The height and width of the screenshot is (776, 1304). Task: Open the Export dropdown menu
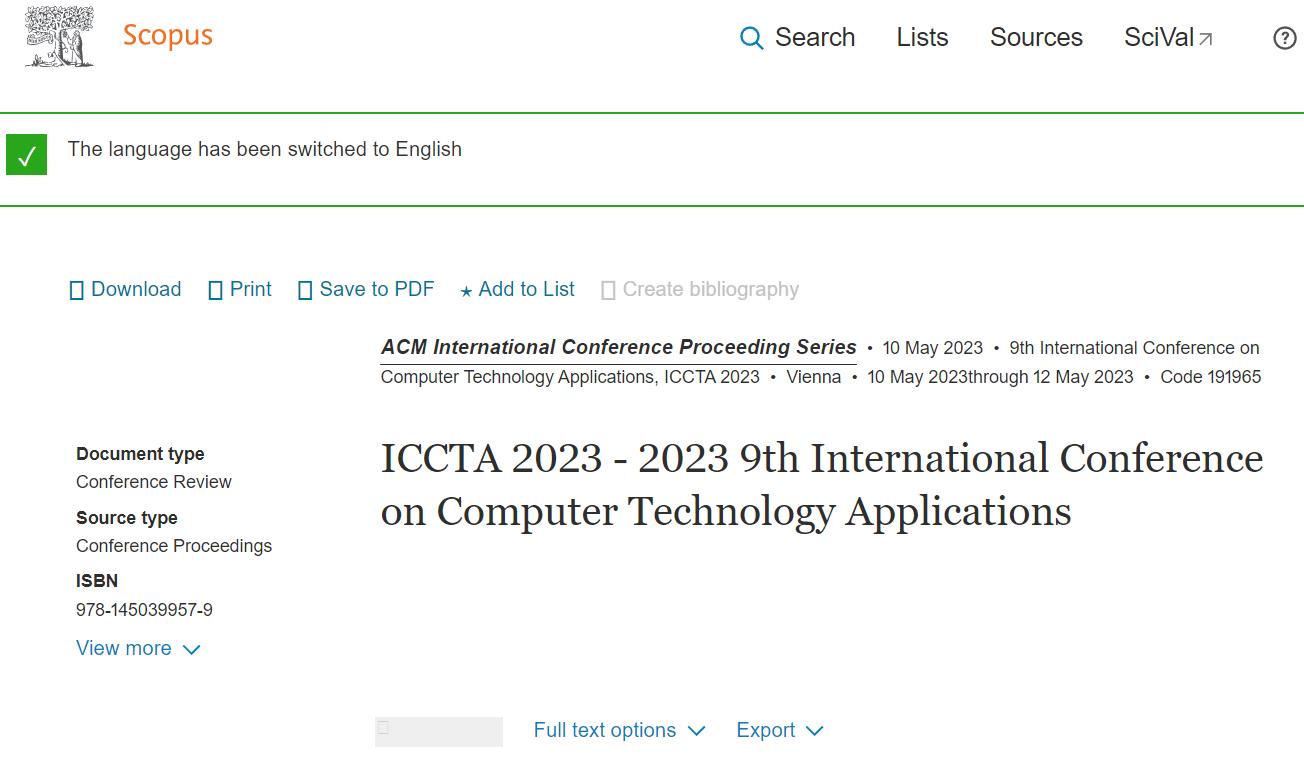coord(780,731)
